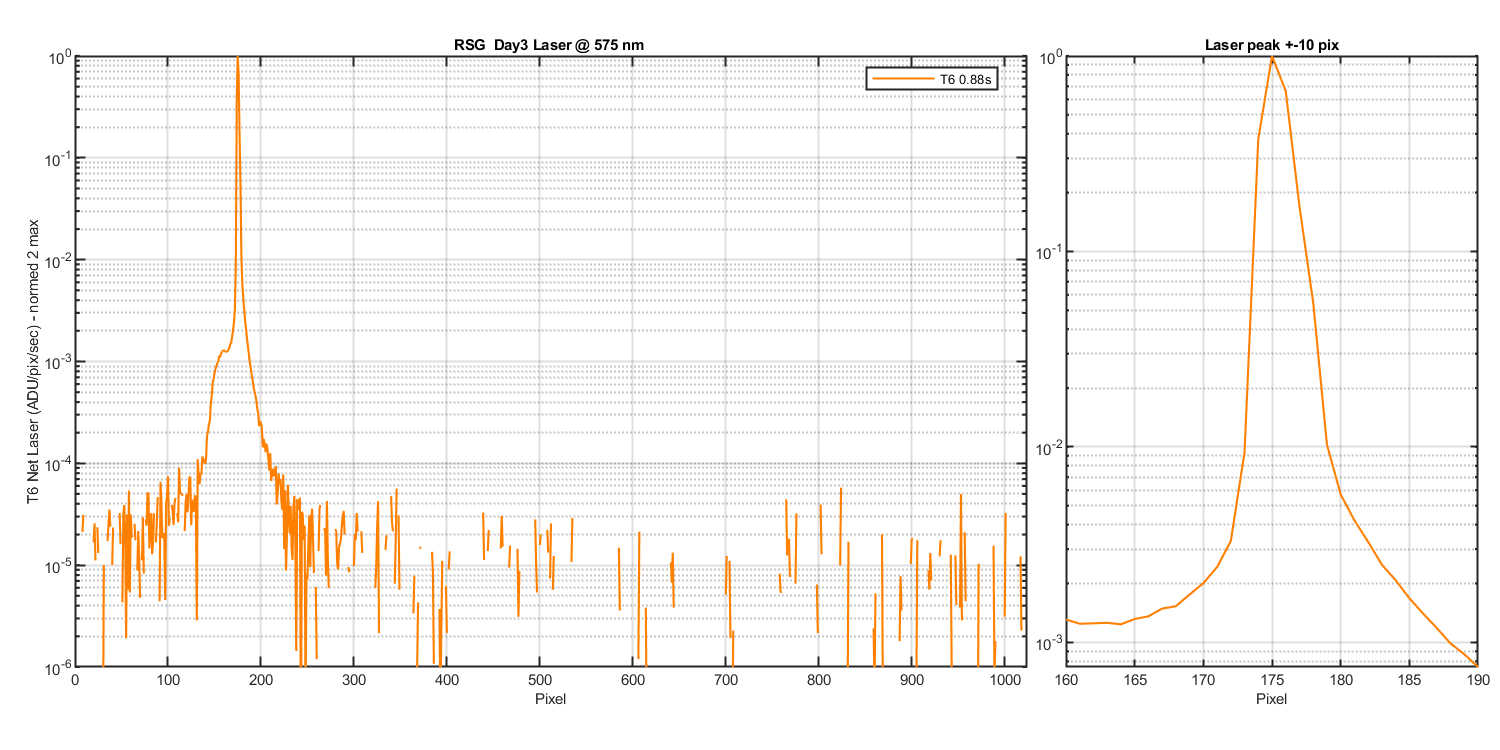Image resolution: width=1500 pixels, height=750 pixels.
Task: Click the '100' x-axis tick label
Action: pos(168,680)
